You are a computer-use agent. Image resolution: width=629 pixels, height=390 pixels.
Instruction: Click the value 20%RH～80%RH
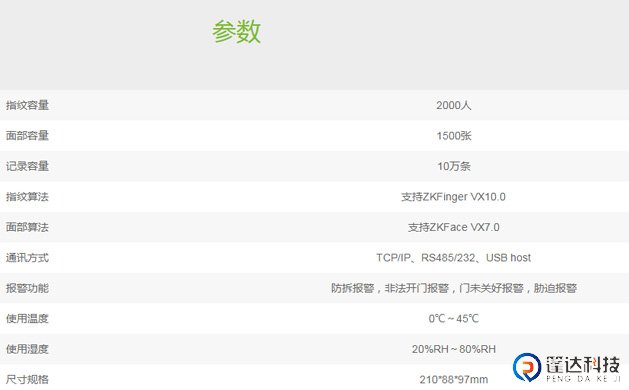[x=454, y=349]
